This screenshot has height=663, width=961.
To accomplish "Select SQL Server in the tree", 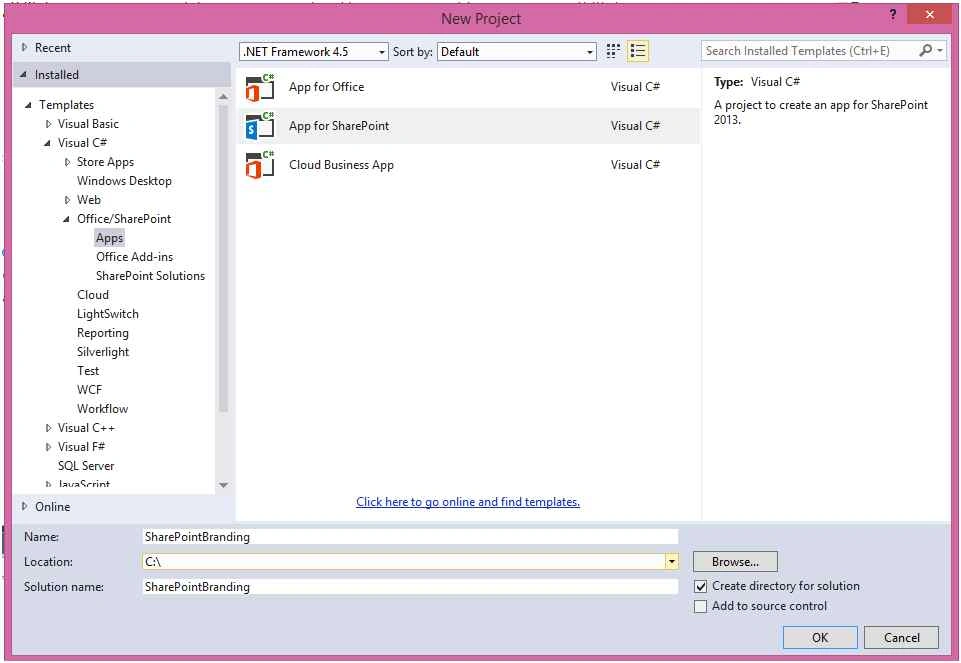I will tap(86, 466).
